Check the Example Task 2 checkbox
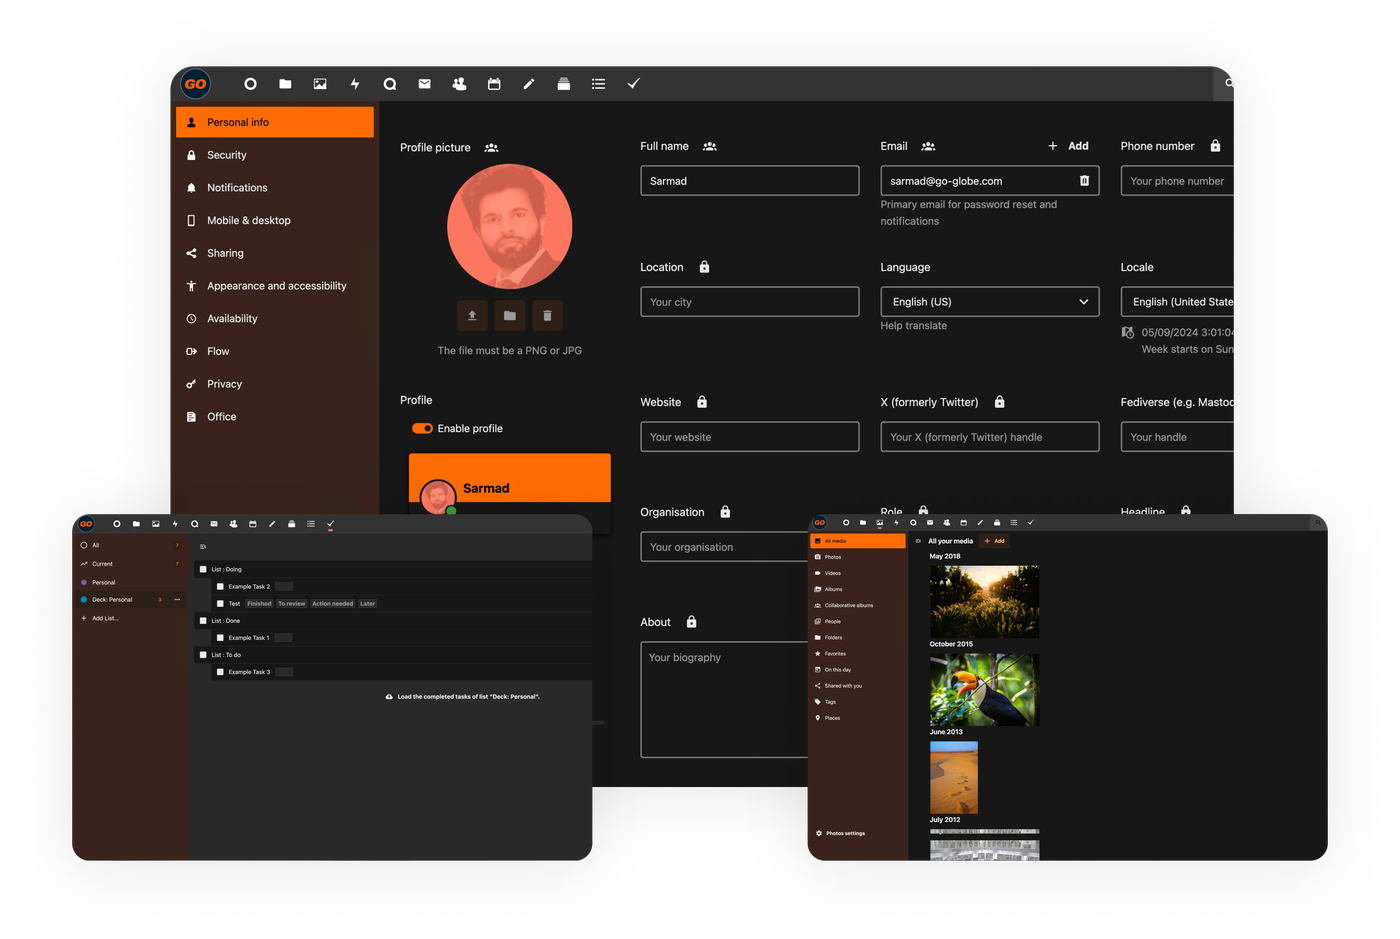Viewport: 1400px width, 939px height. tap(220, 587)
